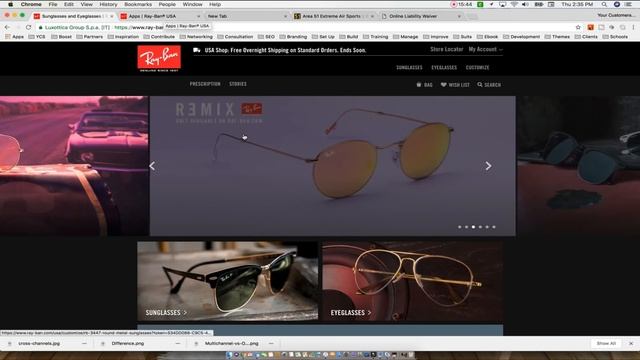Open the CUSTOMIZE navigation link
This screenshot has width=640, height=360.
[477, 67]
